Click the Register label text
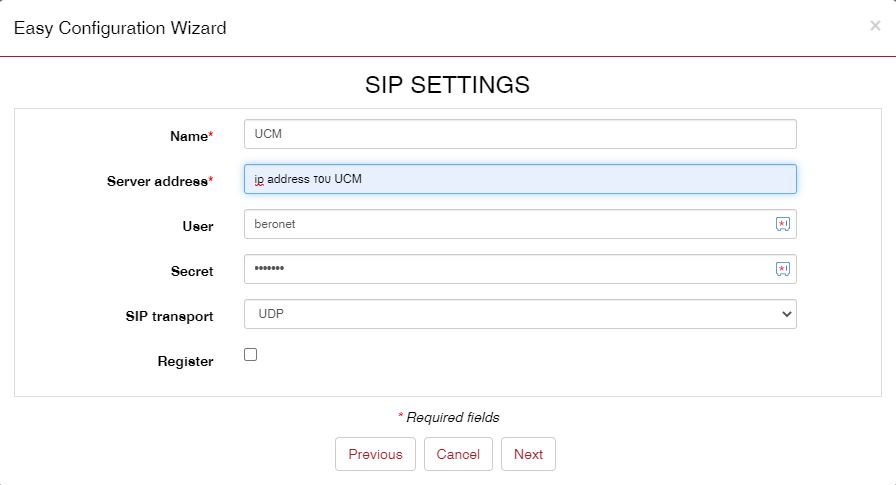 (x=185, y=361)
